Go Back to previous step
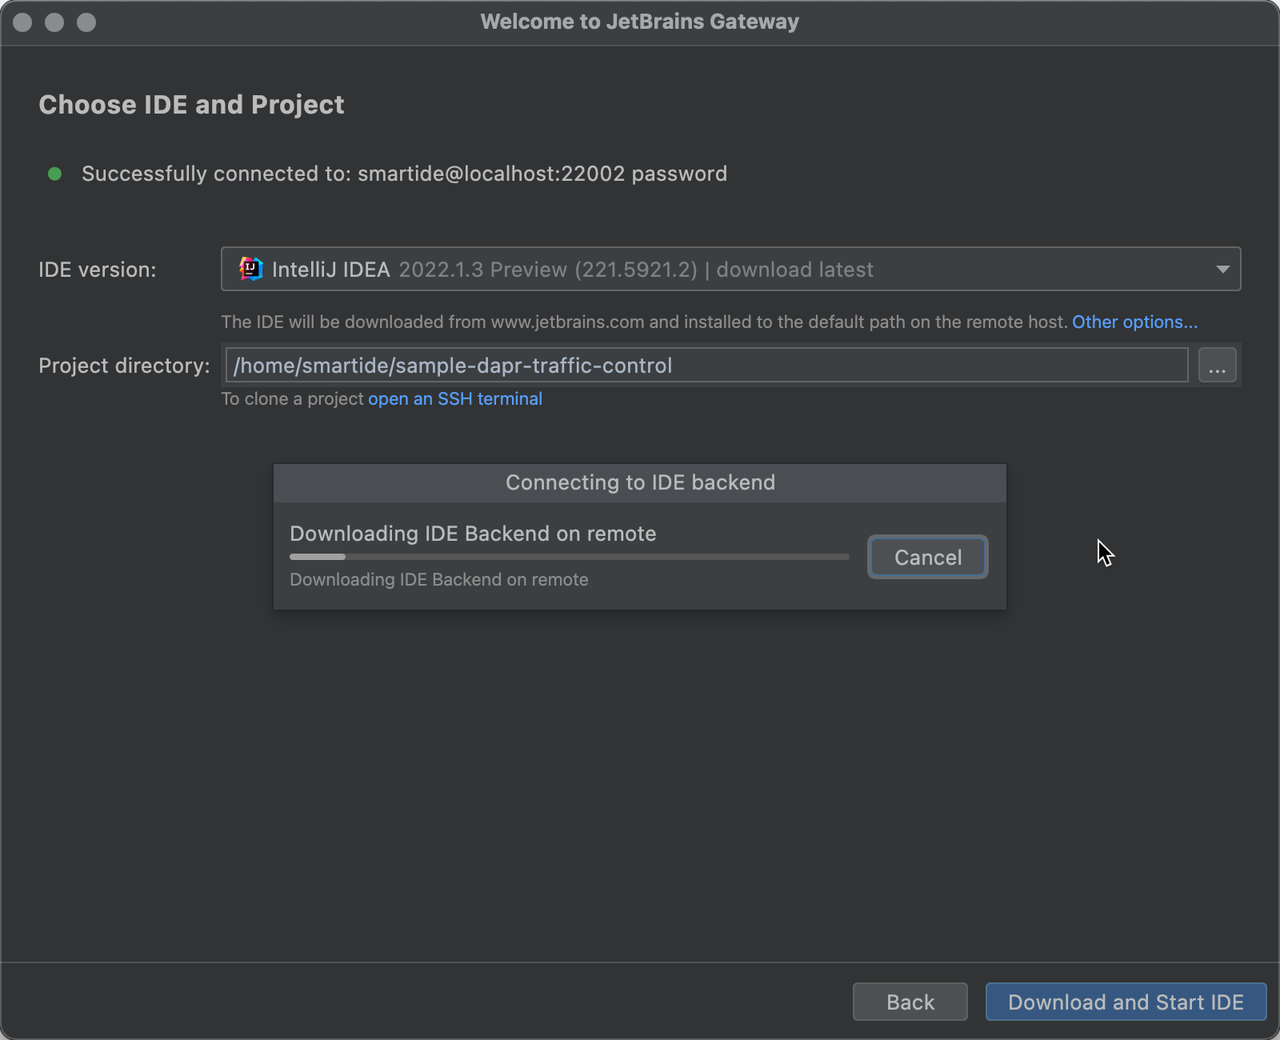 (910, 1002)
